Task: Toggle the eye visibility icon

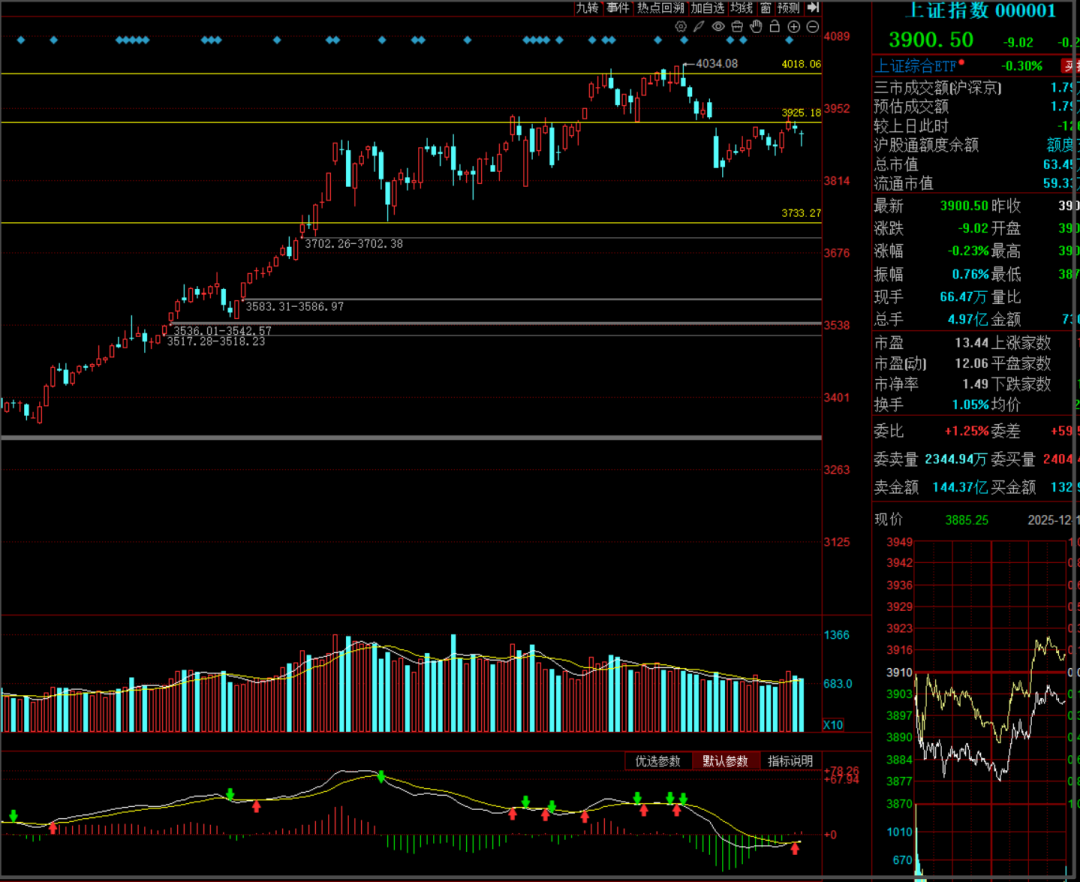Action: (x=718, y=26)
